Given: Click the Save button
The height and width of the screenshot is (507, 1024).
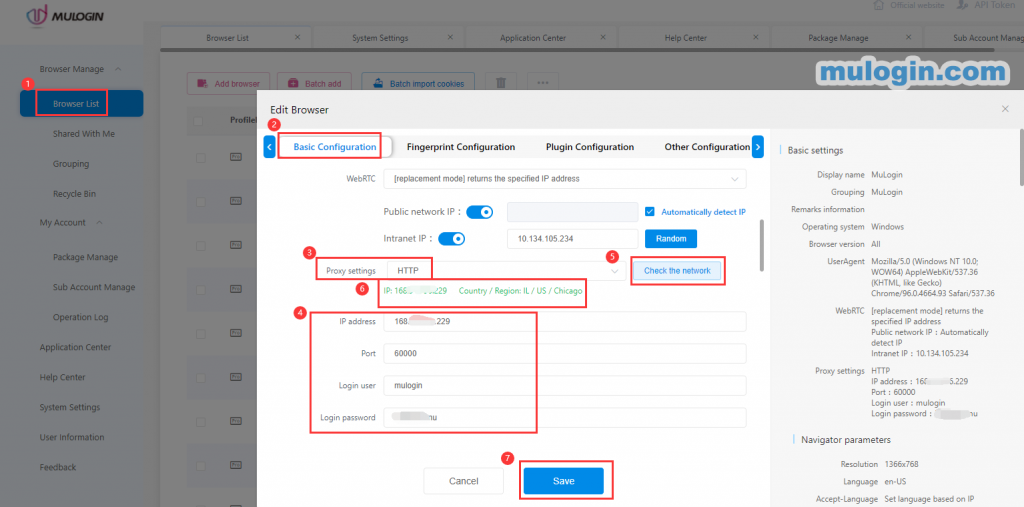Looking at the screenshot, I should (x=564, y=481).
